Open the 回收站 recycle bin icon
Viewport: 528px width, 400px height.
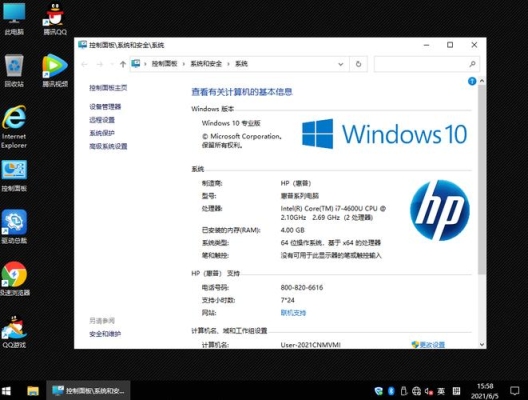point(14,71)
